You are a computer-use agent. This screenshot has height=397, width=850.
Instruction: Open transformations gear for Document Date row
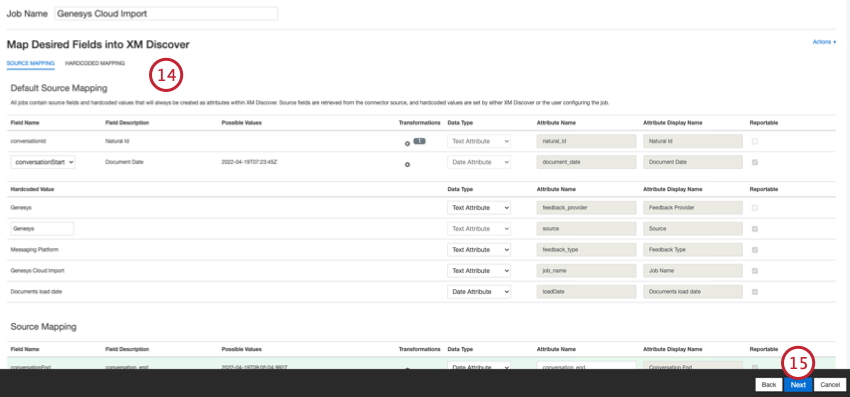tap(407, 164)
